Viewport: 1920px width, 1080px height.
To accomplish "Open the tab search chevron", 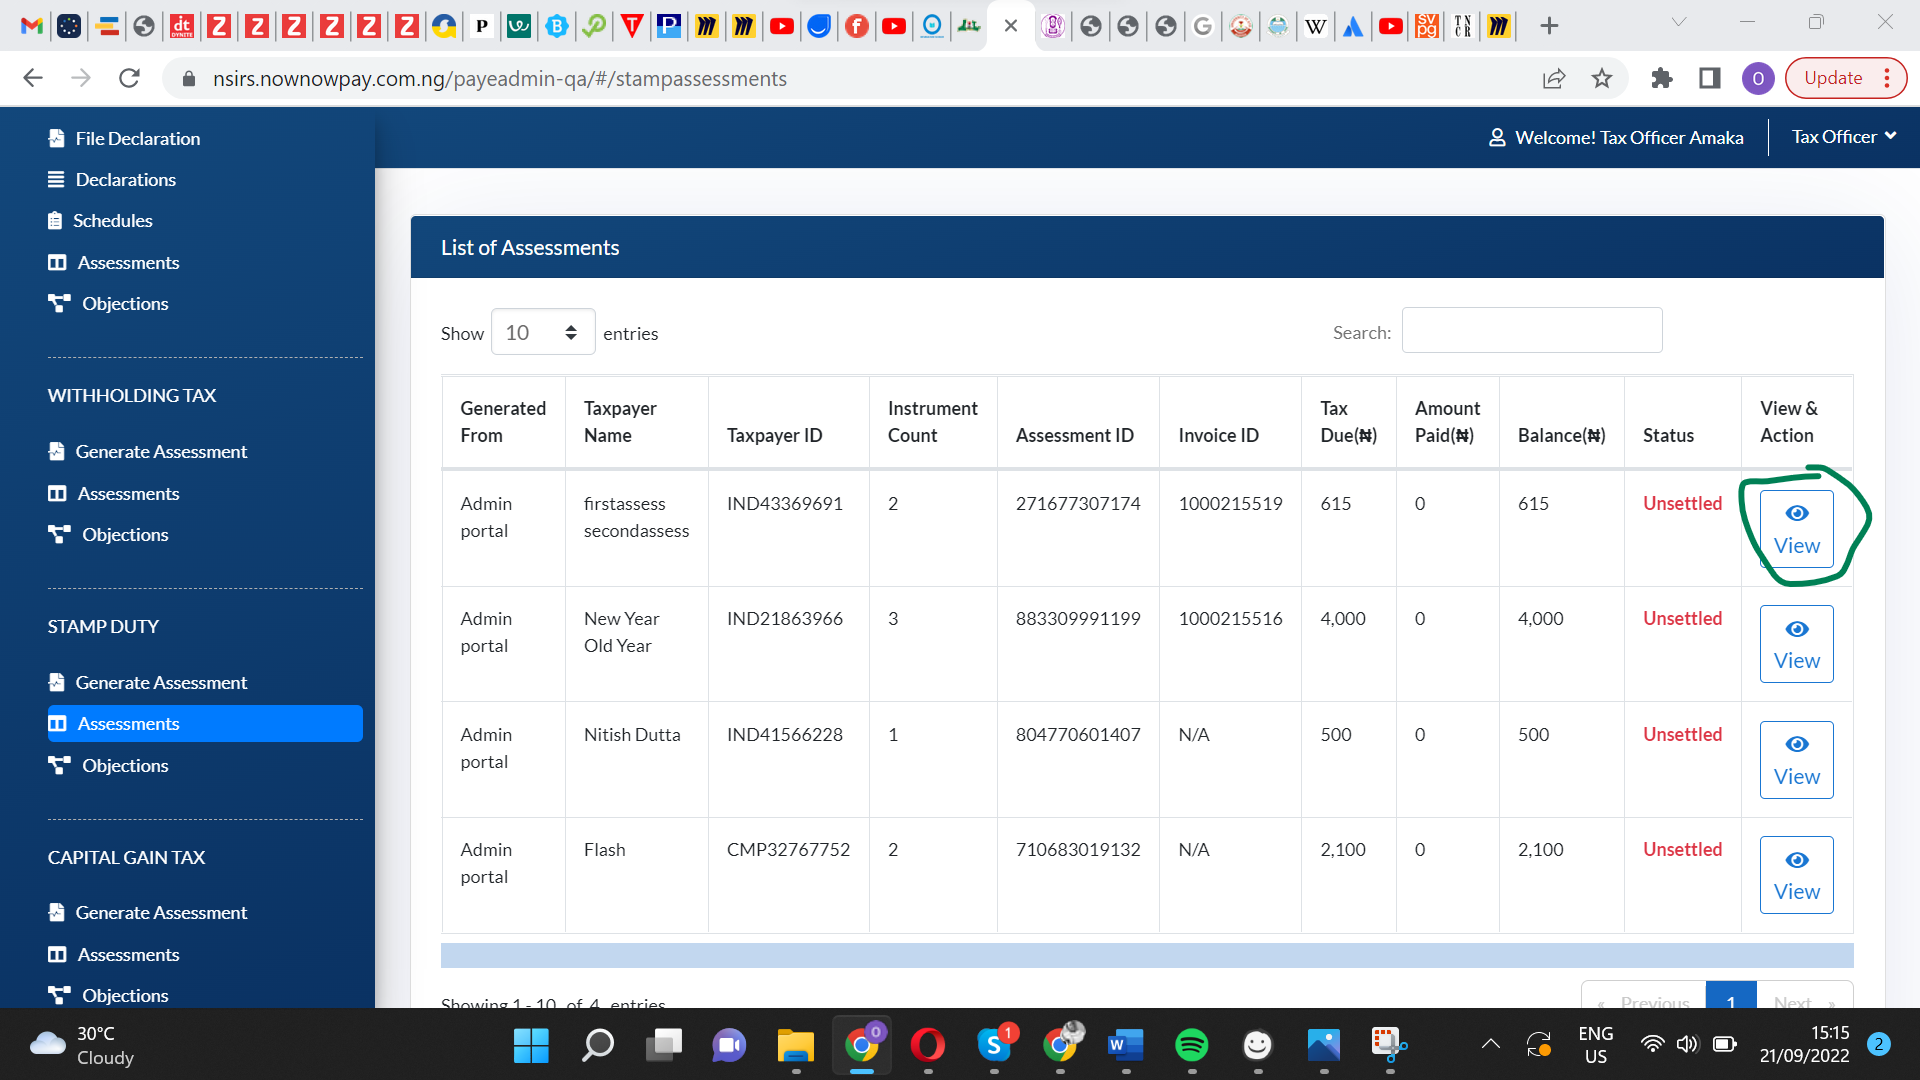I will (x=1679, y=22).
